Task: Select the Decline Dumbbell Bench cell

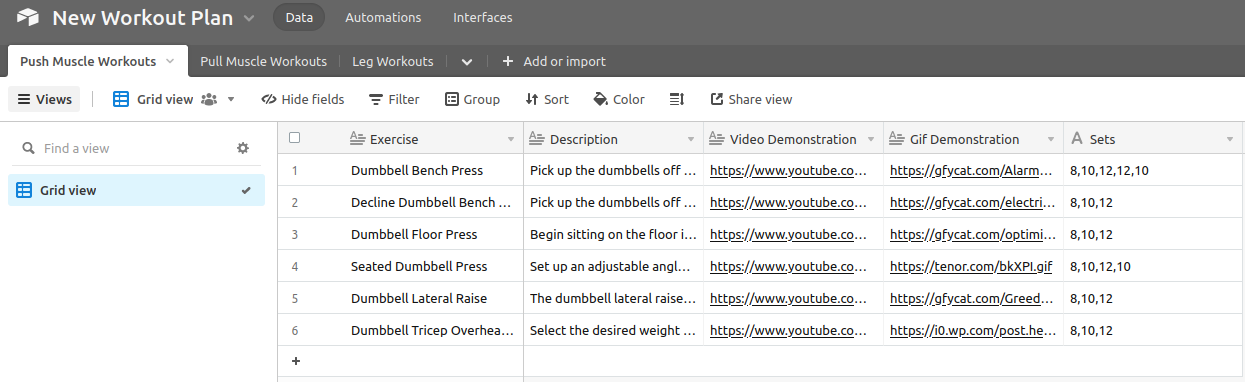Action: tap(433, 203)
